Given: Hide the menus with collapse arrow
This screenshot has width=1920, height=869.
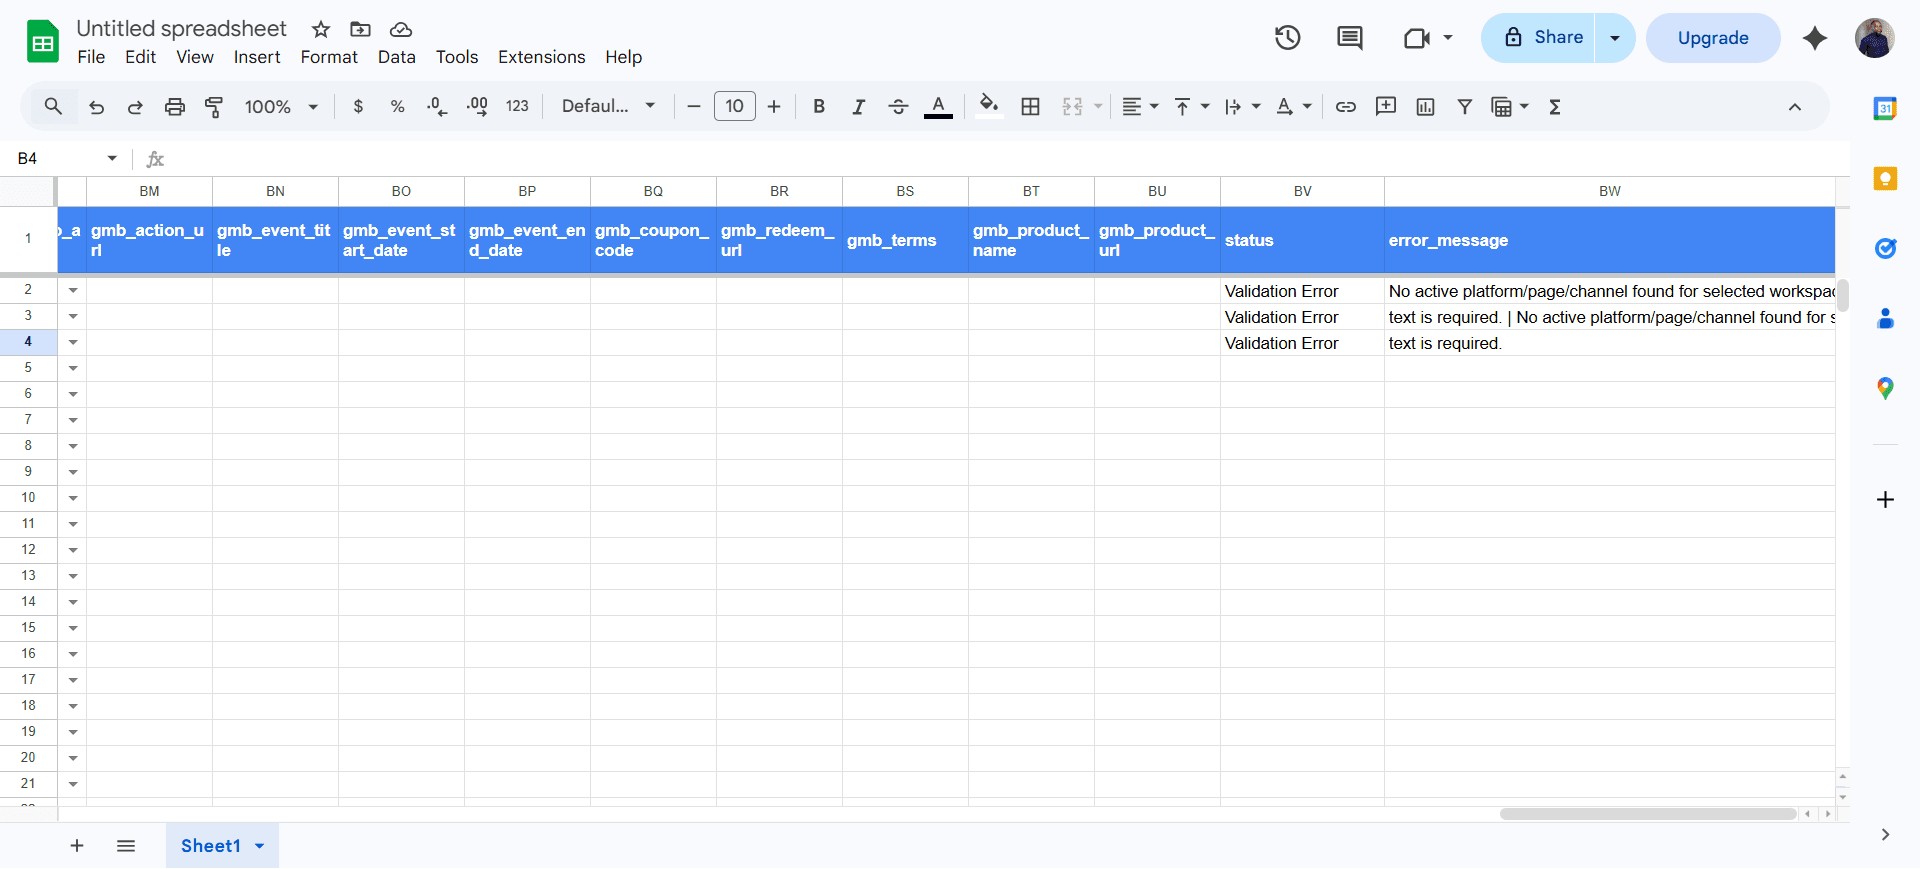Looking at the screenshot, I should 1795,107.
